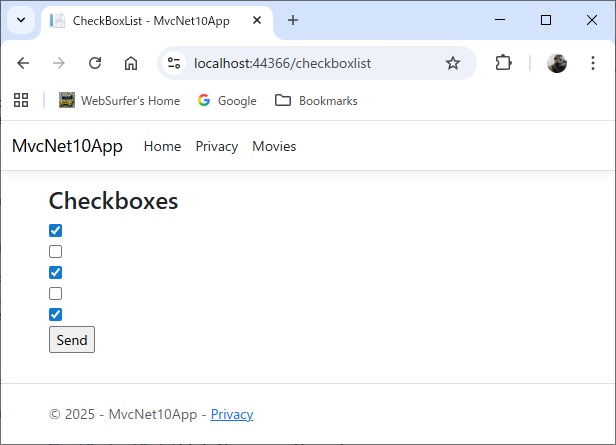Navigate to Privacy in the navbar
The height and width of the screenshot is (445, 616).
pos(217,146)
